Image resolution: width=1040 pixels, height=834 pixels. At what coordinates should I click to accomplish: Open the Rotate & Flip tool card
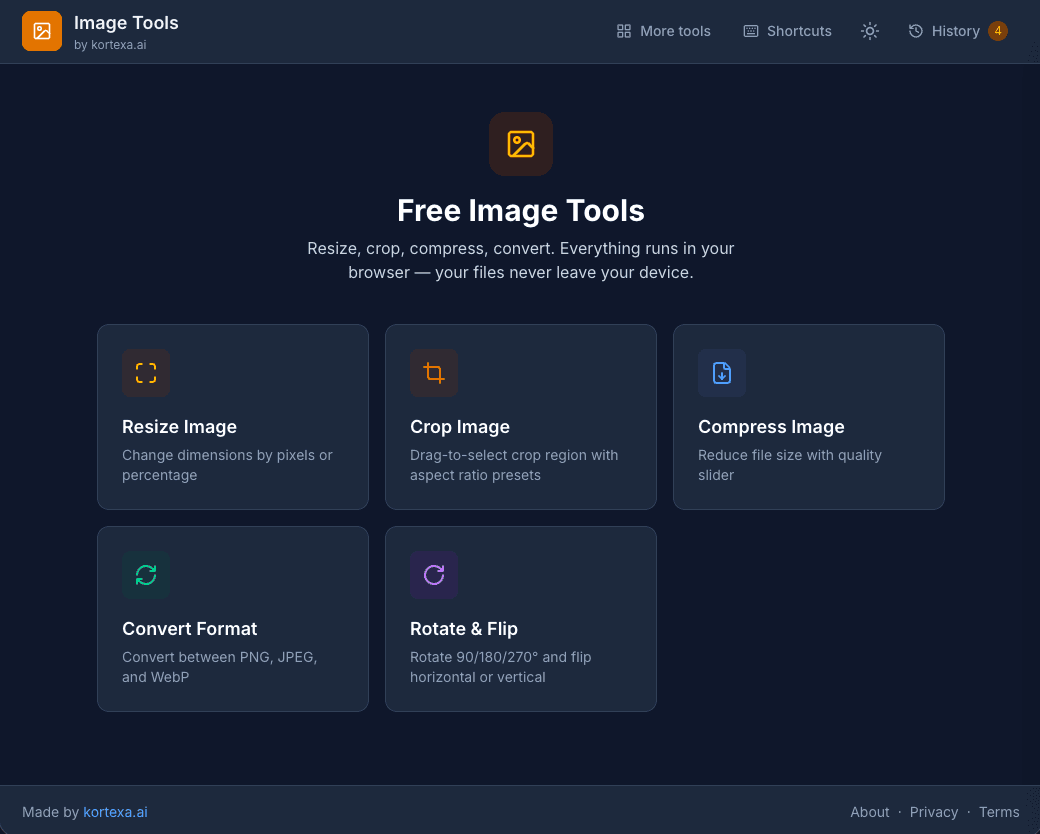tap(520, 618)
